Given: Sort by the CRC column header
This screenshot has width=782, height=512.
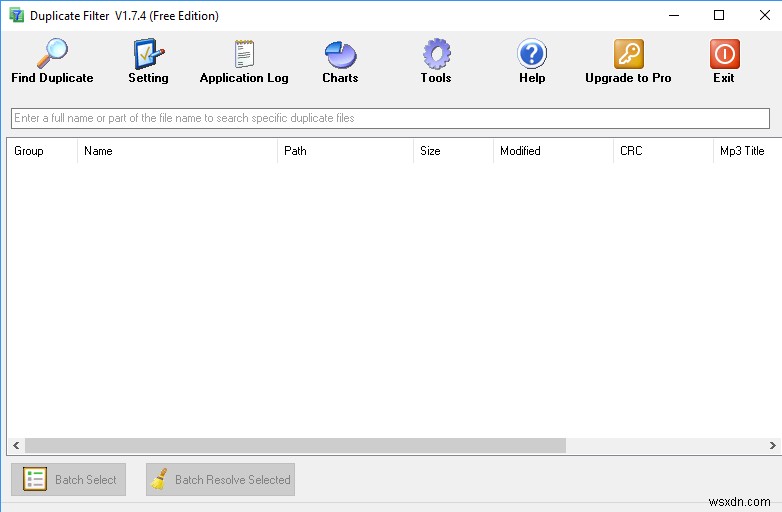Looking at the screenshot, I should tap(663, 151).
